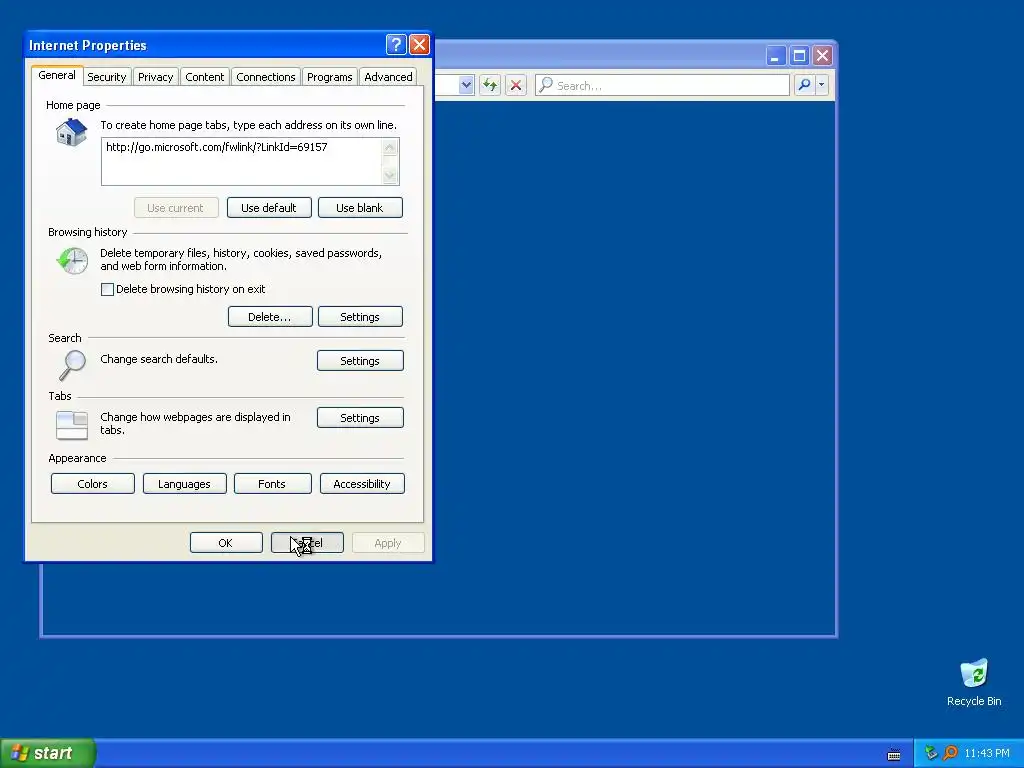The width and height of the screenshot is (1024, 768).
Task: Open Search section Settings button
Action: point(360,360)
